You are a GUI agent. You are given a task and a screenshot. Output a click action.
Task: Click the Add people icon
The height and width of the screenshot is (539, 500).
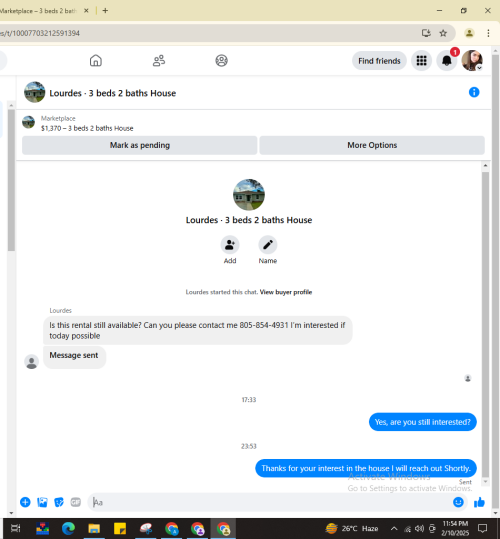pos(230,245)
